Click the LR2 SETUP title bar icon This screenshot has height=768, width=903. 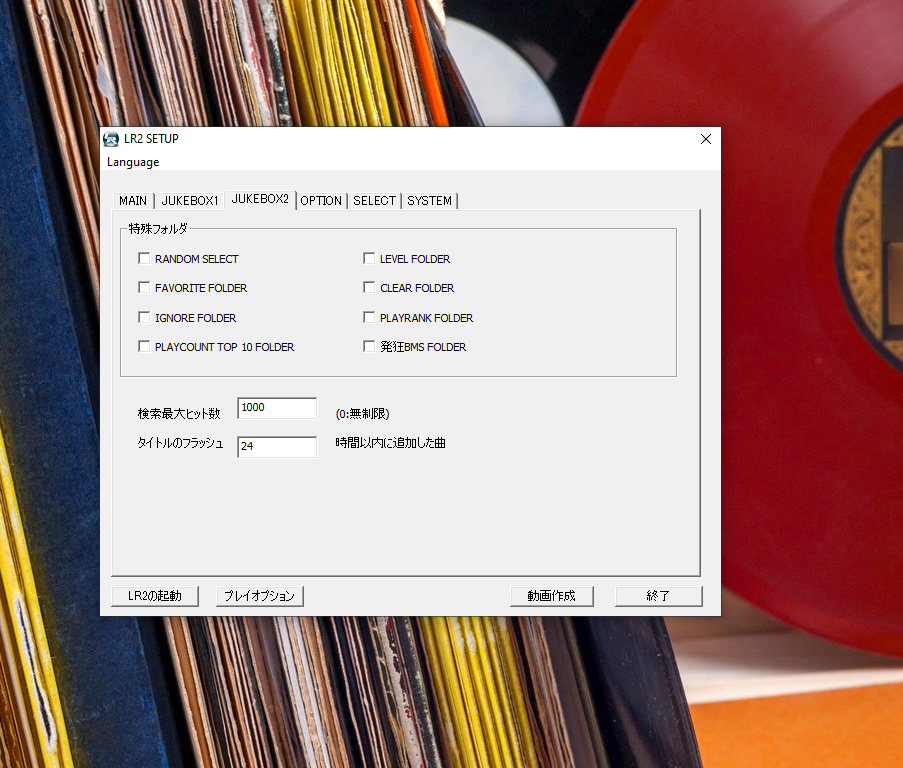[x=111, y=139]
